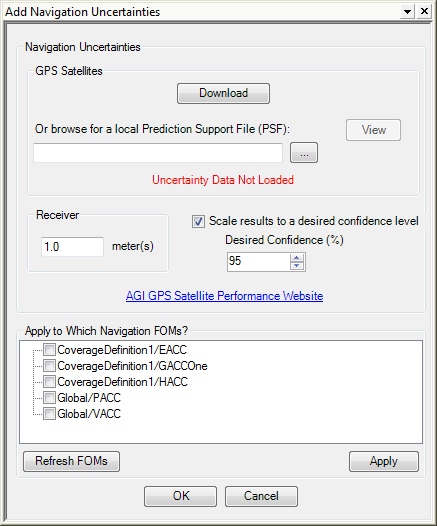
Task: Click the Download button for GPS satellites
Action: tap(223, 93)
